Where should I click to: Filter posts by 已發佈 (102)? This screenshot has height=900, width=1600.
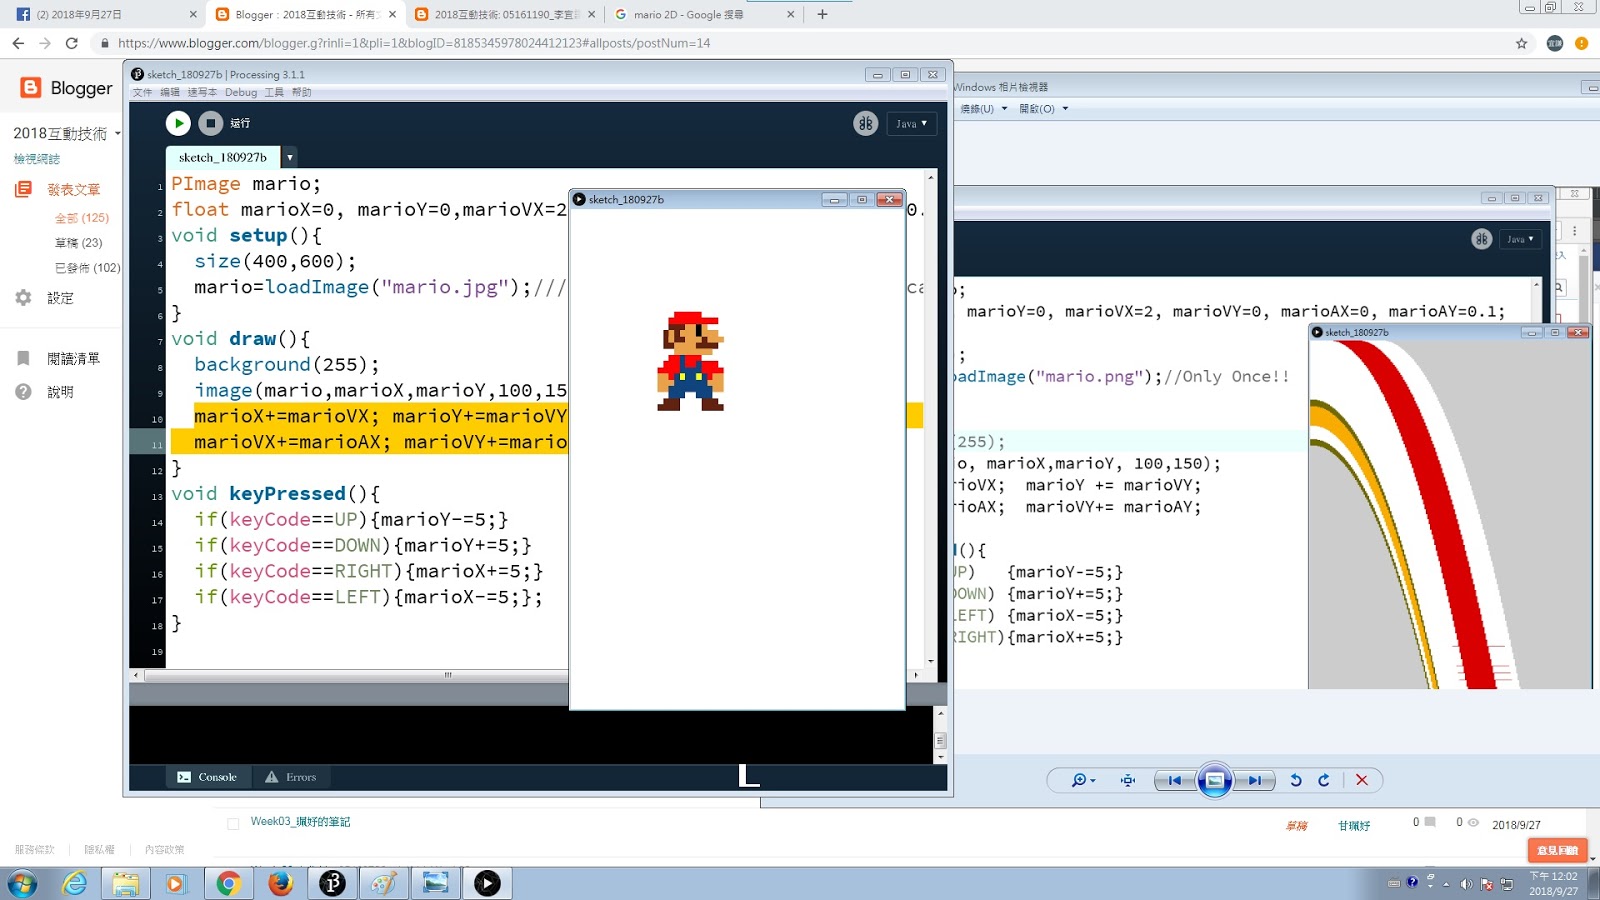[x=87, y=268]
